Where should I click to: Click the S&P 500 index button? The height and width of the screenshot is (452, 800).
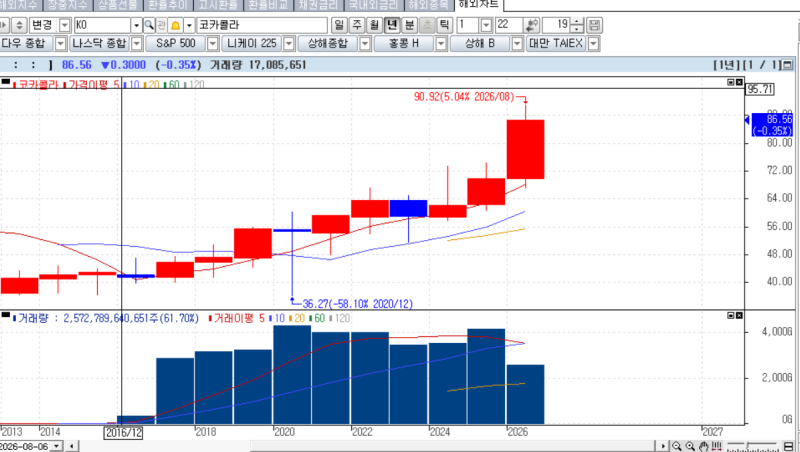pyautogui.click(x=176, y=44)
